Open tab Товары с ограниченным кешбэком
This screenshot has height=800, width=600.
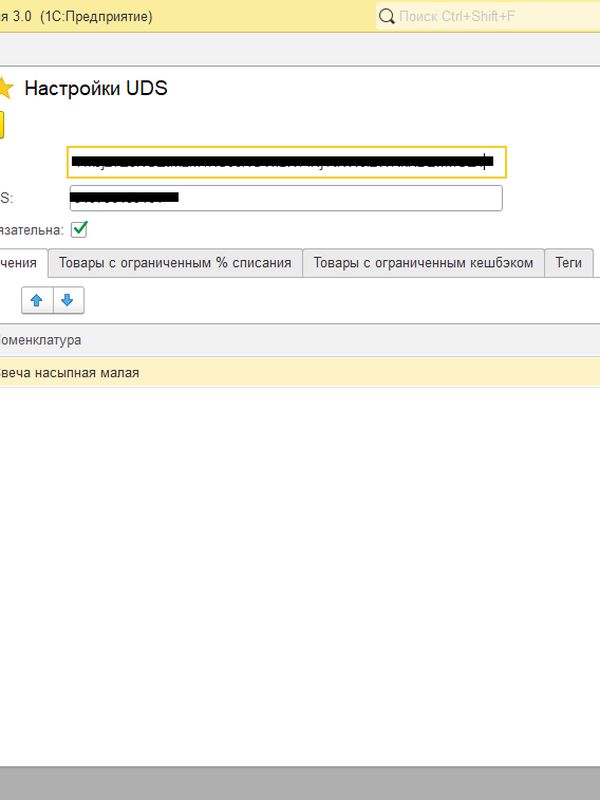click(423, 263)
